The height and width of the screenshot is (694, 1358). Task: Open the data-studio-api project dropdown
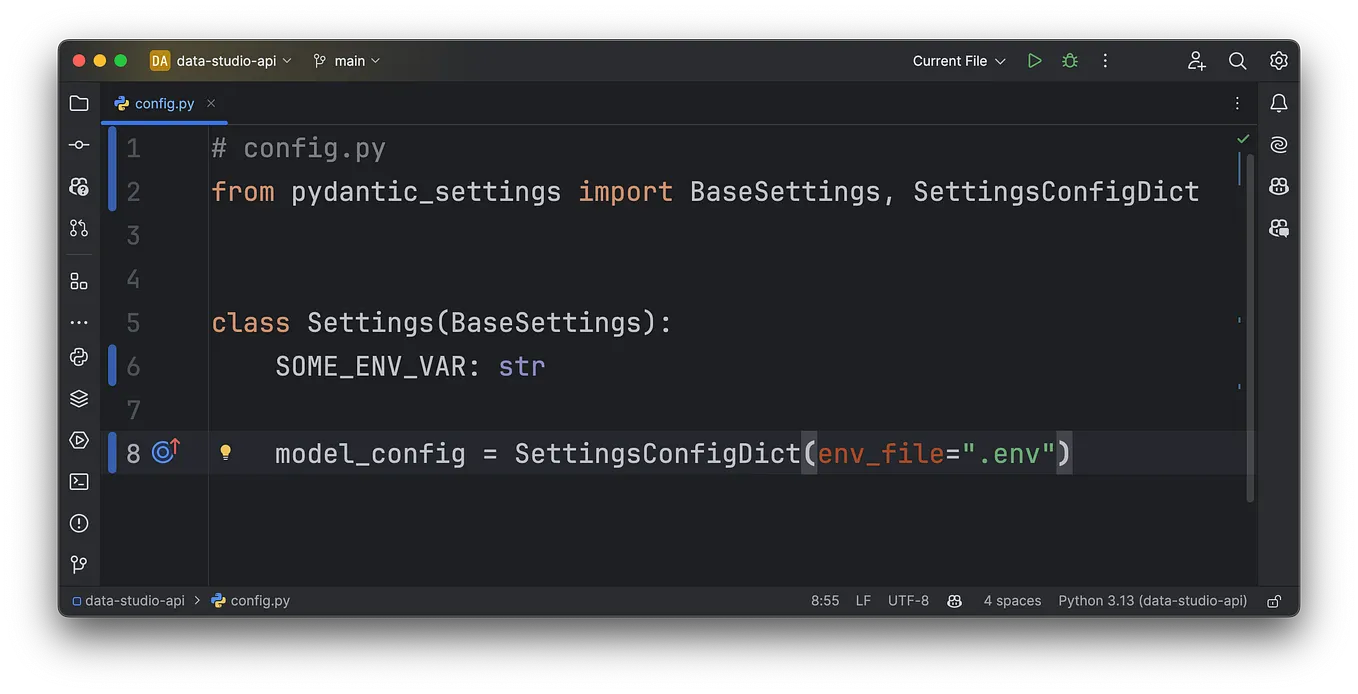[220, 60]
